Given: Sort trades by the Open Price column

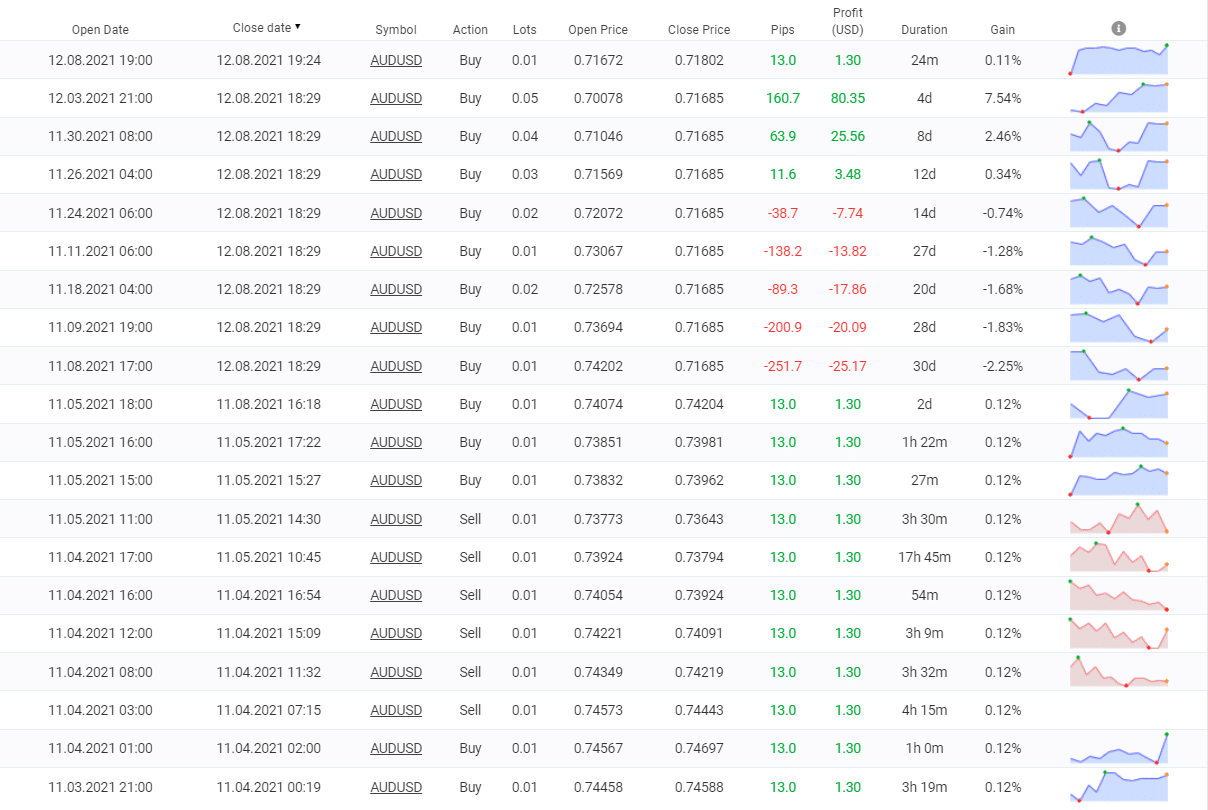Looking at the screenshot, I should point(598,29).
